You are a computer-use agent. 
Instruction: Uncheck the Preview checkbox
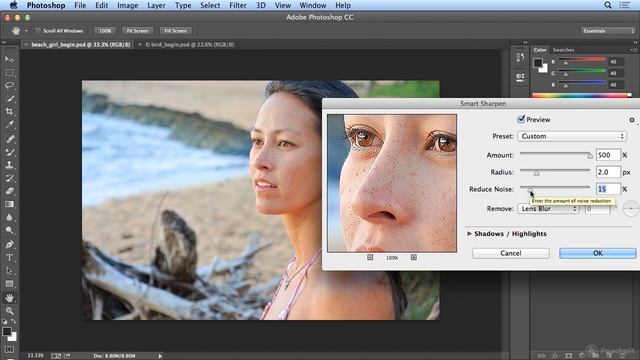tap(521, 119)
